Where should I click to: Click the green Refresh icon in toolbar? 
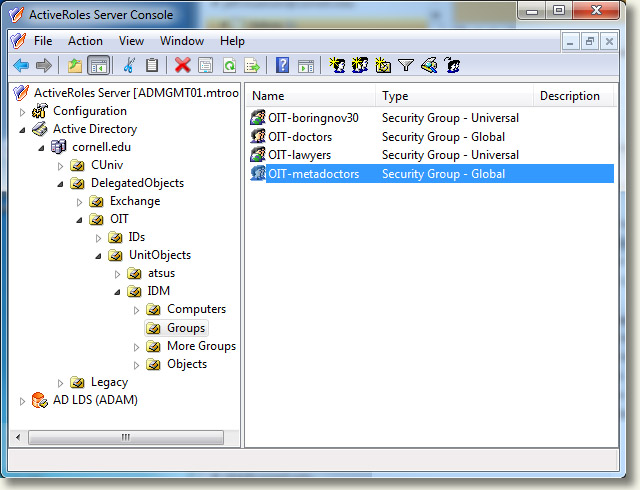(x=229, y=65)
